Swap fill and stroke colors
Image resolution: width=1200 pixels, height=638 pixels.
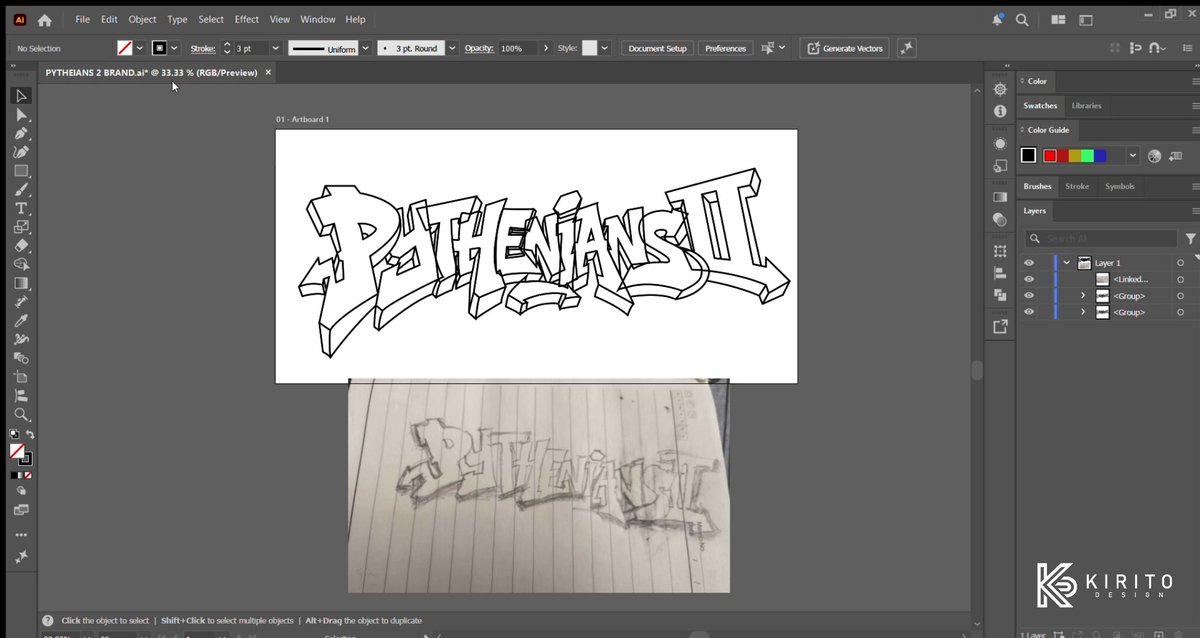(x=30, y=435)
